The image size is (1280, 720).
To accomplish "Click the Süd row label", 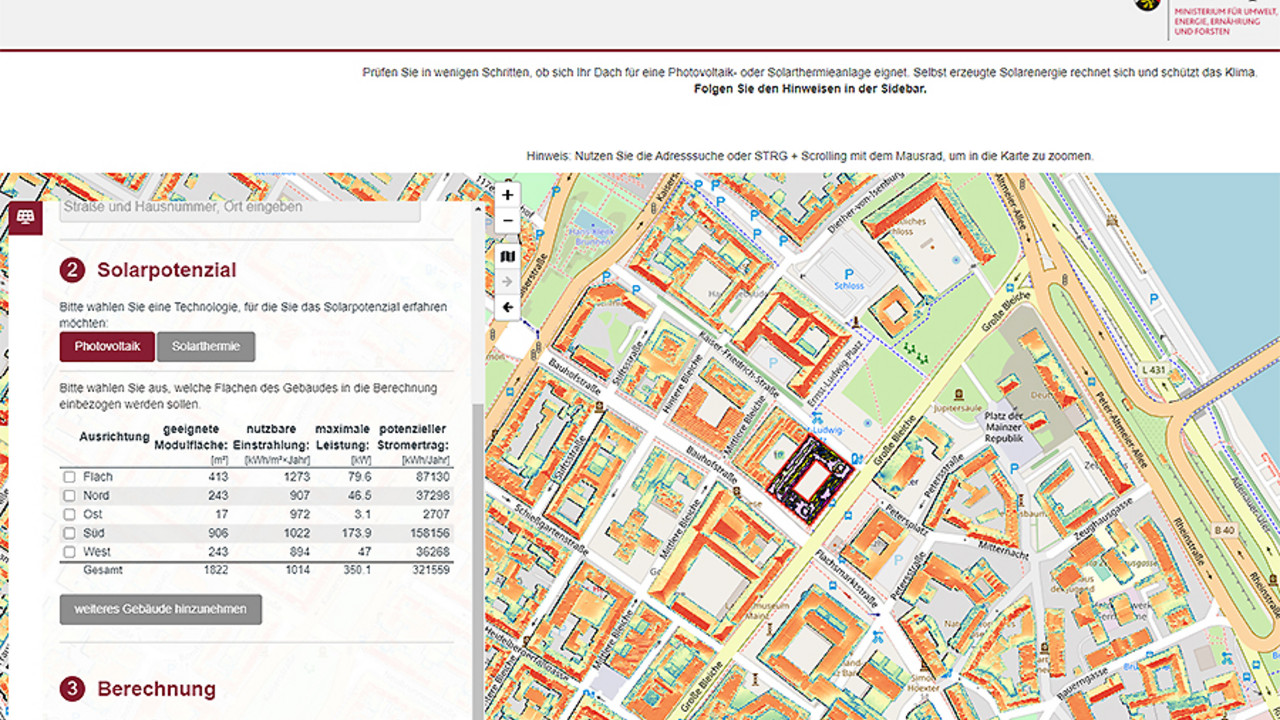I will 93,533.
